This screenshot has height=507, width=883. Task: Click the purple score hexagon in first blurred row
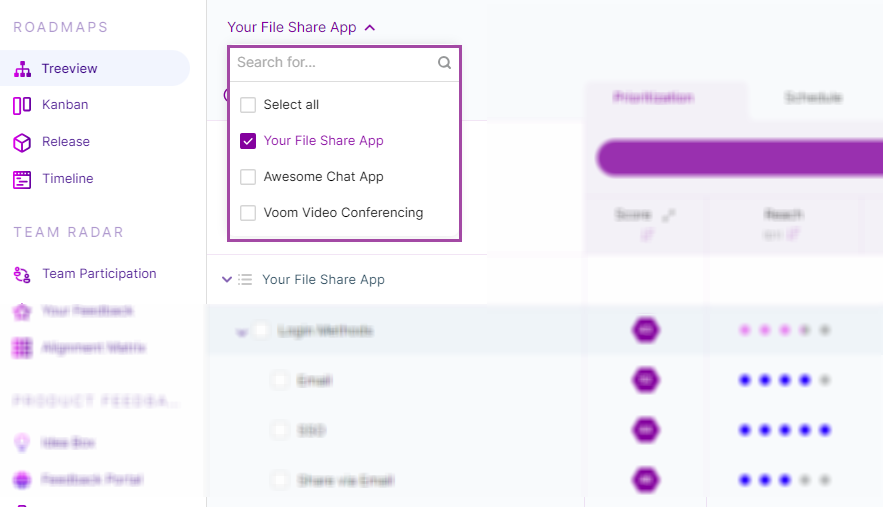click(x=645, y=330)
